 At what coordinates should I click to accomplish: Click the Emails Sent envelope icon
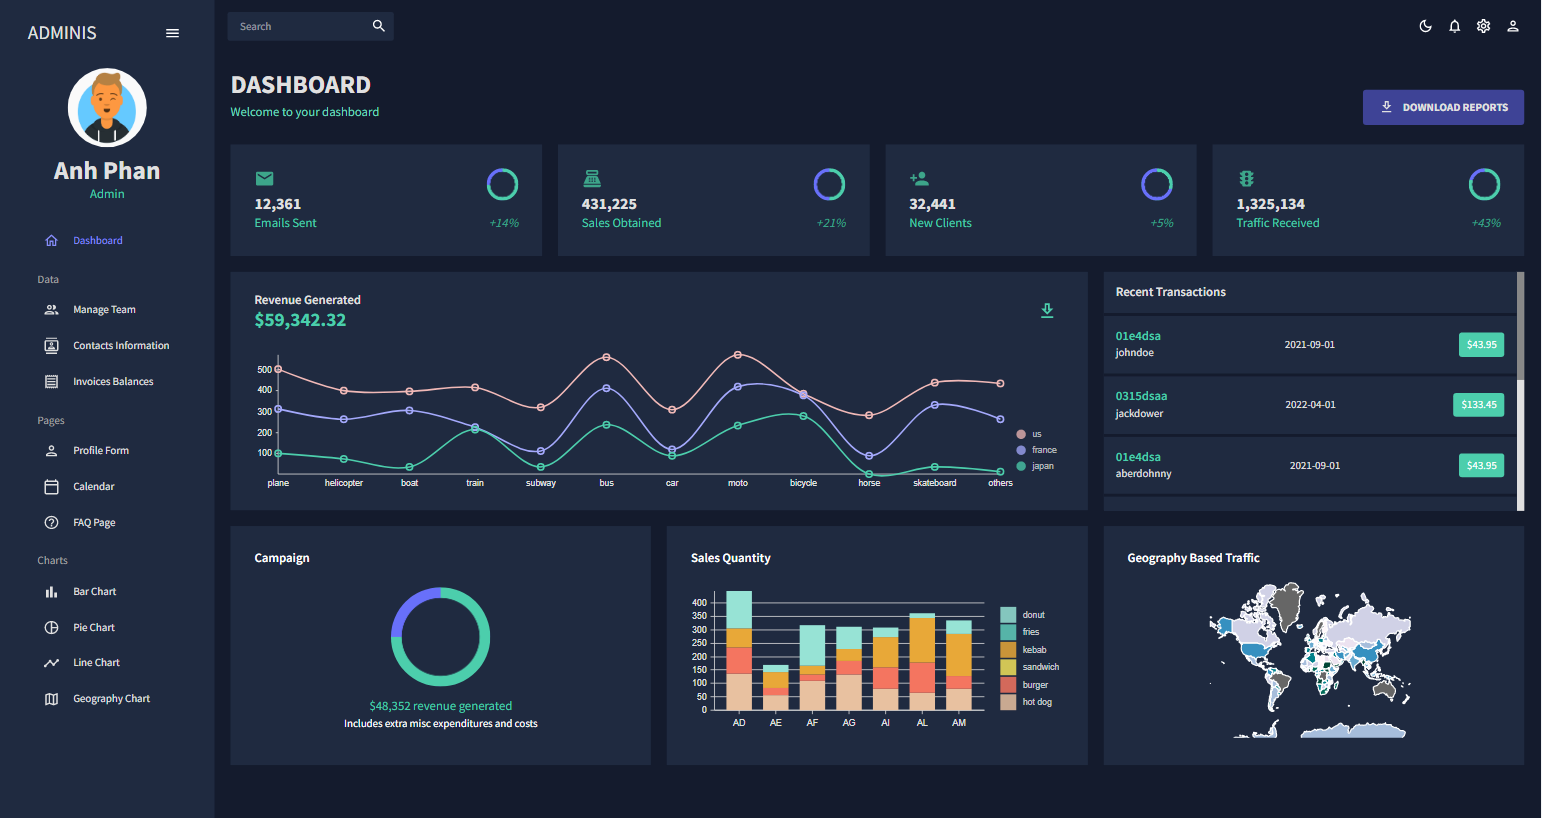pos(265,178)
